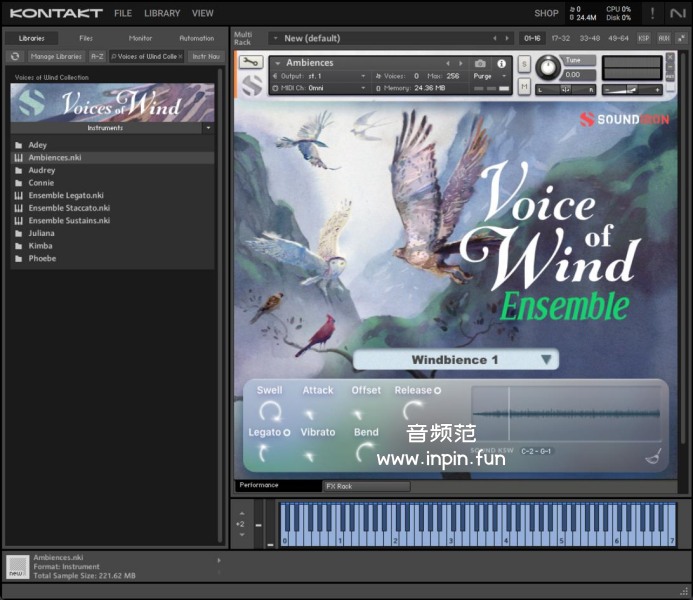Click the exclamation warning icon in the header

pyautogui.click(x=652, y=13)
